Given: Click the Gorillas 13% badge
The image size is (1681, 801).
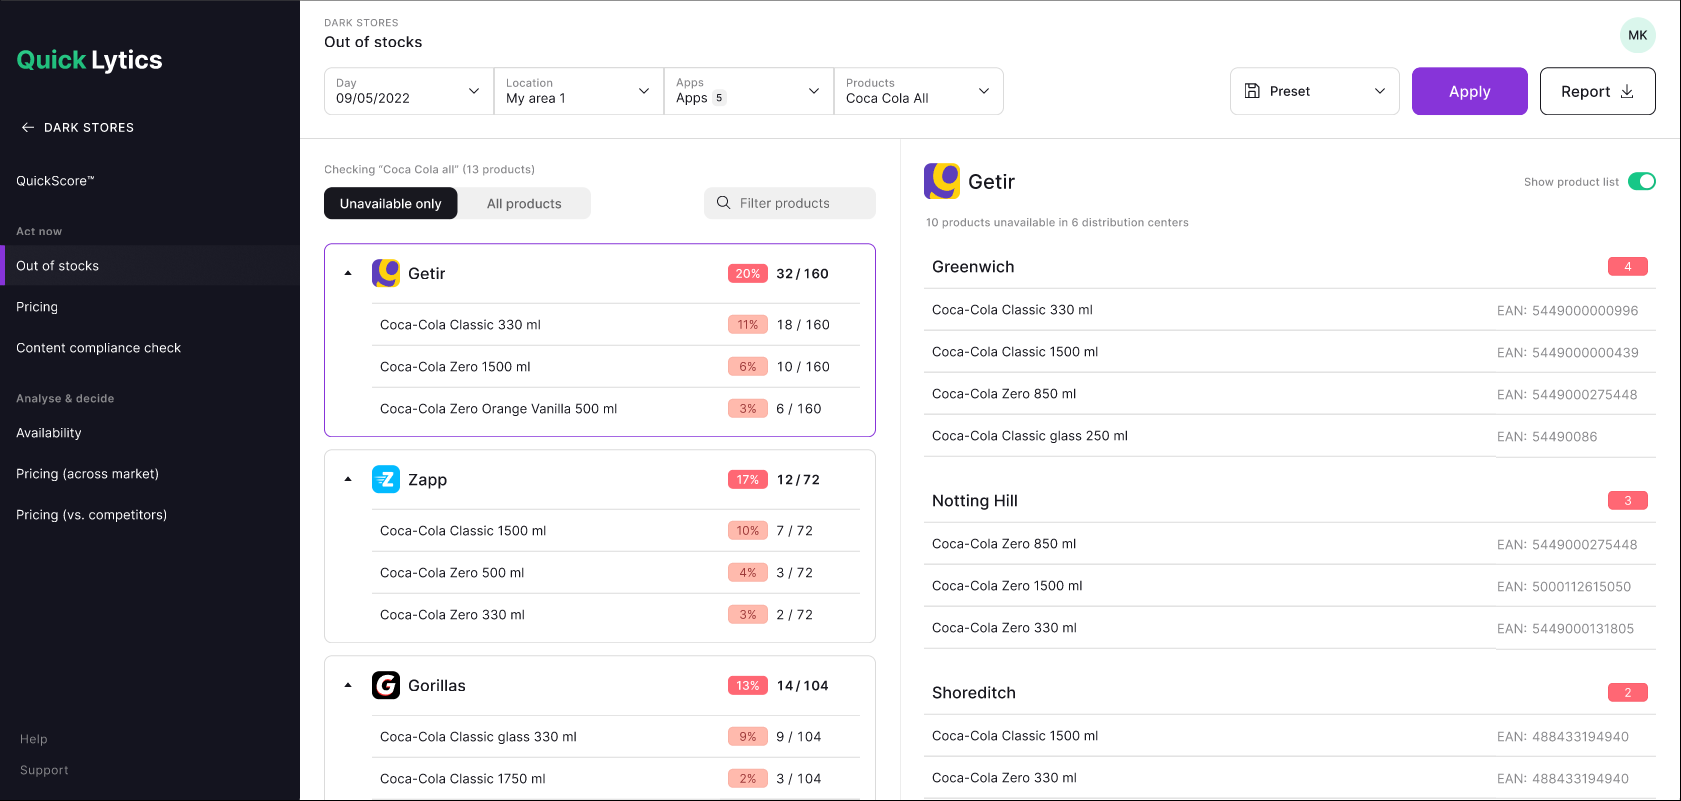Looking at the screenshot, I should pyautogui.click(x=748, y=686).
